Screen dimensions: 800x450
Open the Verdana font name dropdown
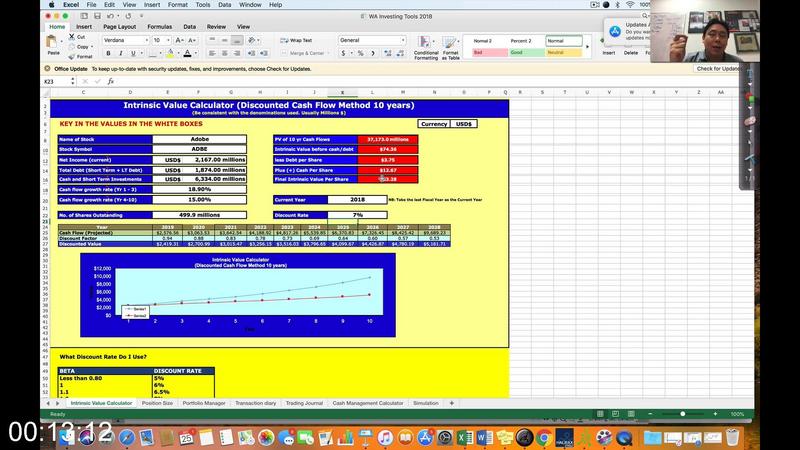pos(146,40)
